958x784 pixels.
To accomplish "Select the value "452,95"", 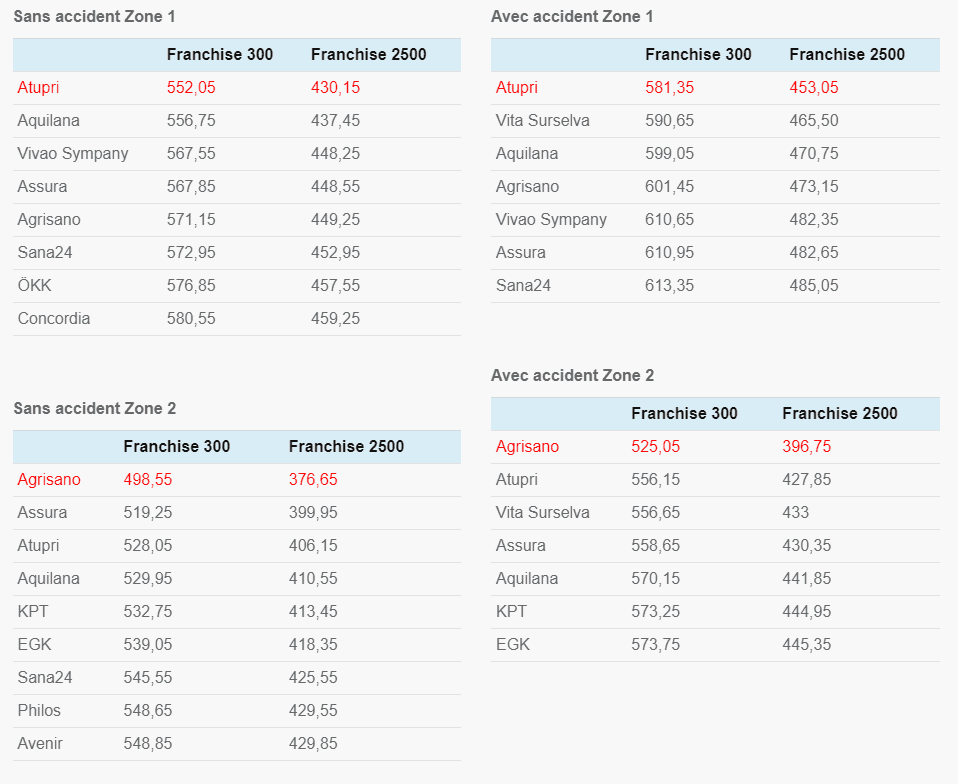I will 335,252.
